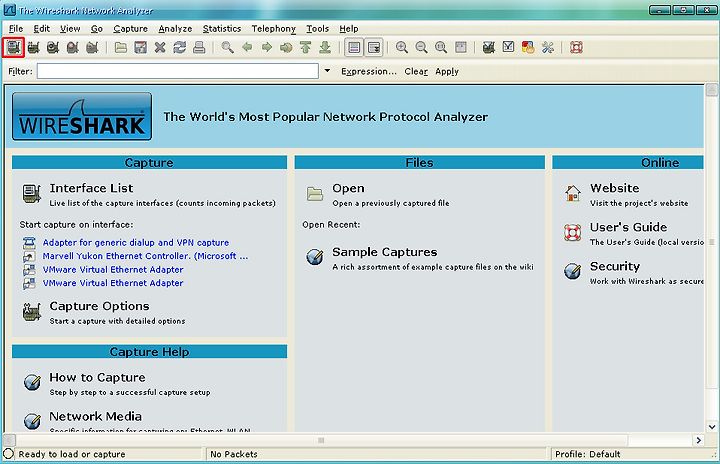The width and height of the screenshot is (720, 464).
Task: Open the Statistics menu
Action: coord(222,28)
